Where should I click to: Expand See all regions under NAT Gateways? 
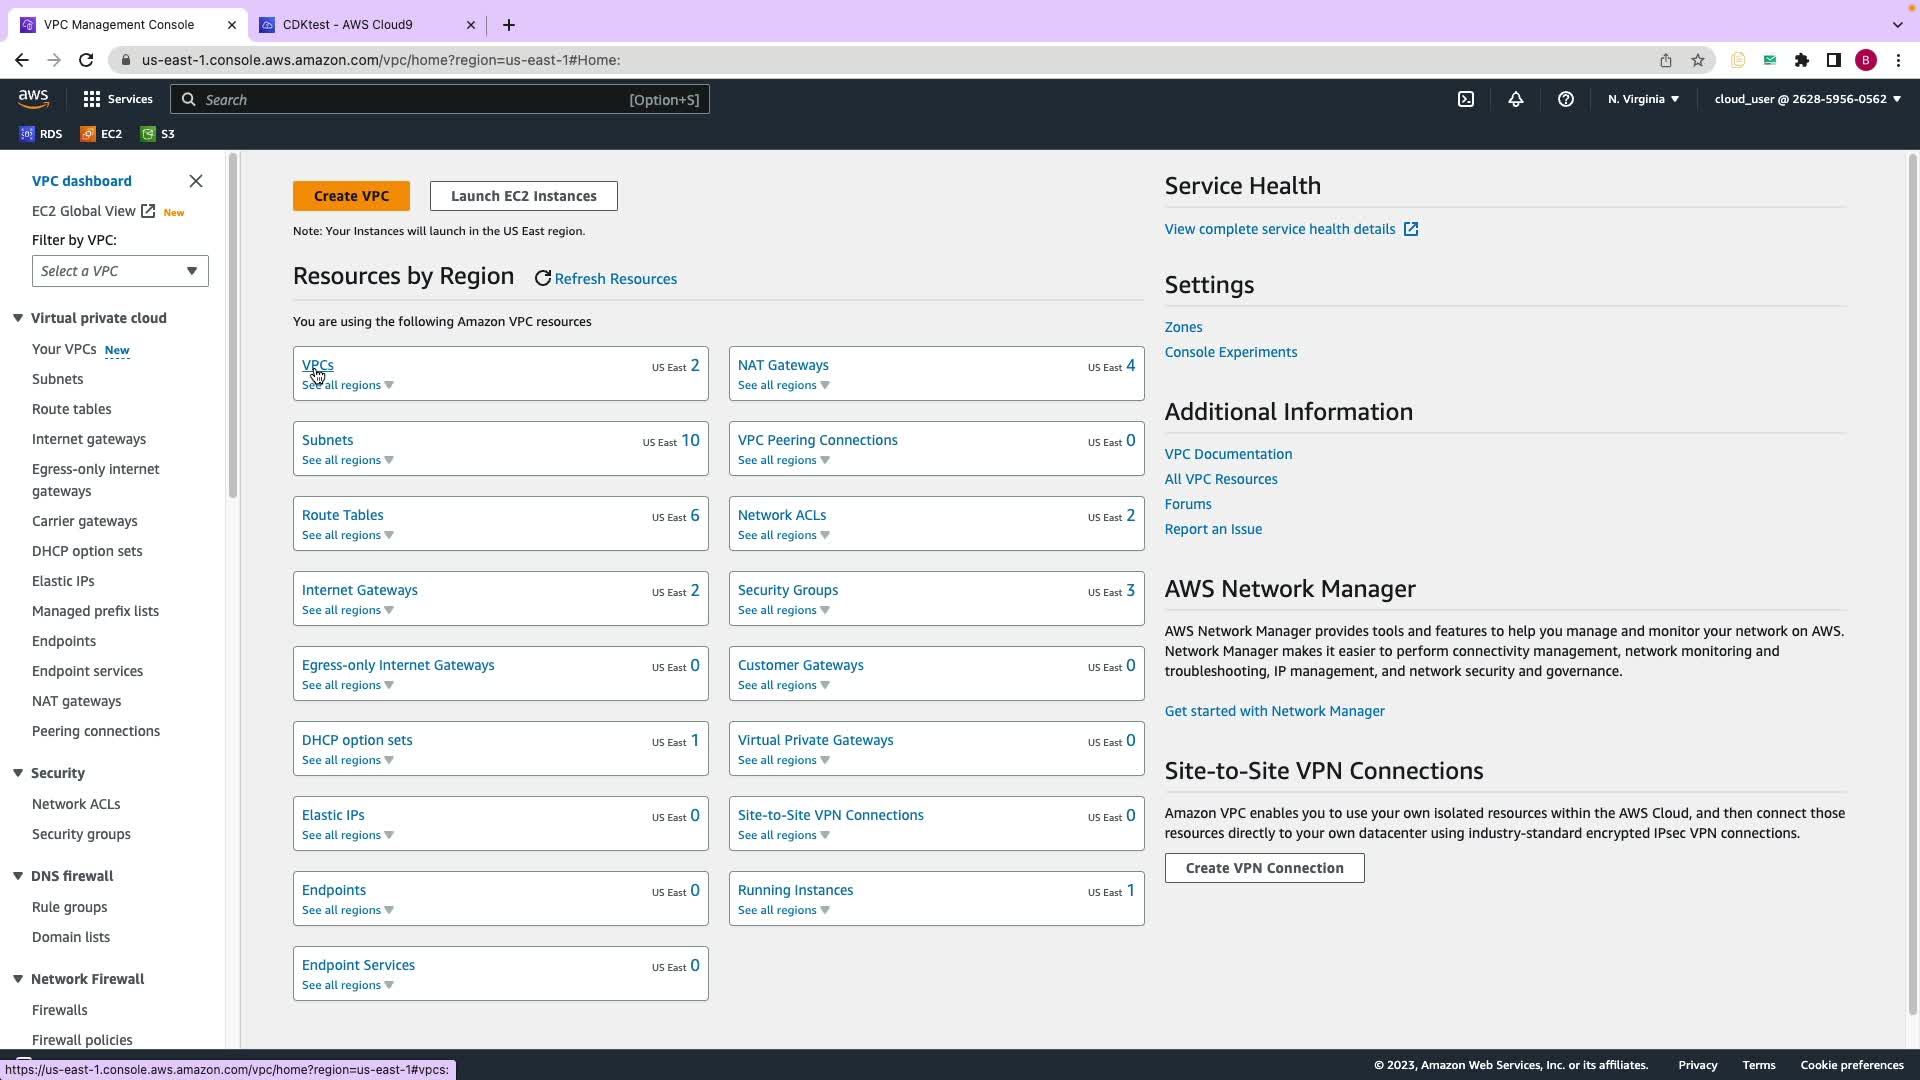(783, 386)
